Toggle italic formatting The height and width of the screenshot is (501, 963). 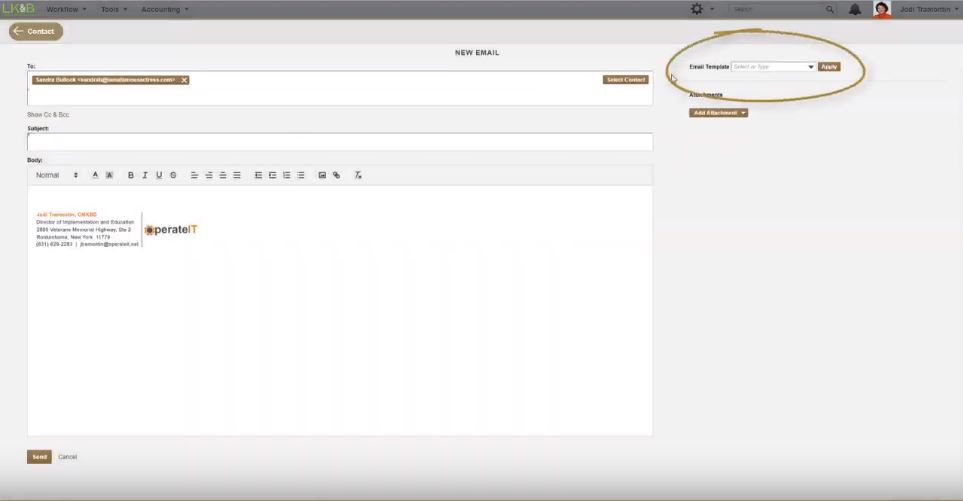(x=144, y=175)
